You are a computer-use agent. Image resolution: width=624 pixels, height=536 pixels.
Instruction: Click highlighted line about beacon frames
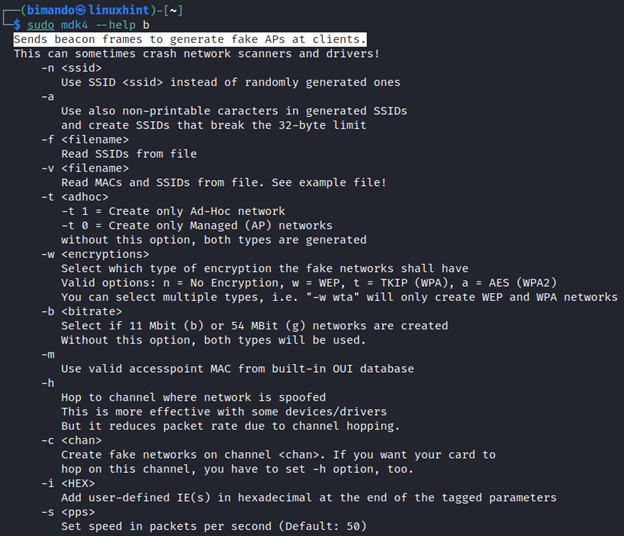coord(190,39)
